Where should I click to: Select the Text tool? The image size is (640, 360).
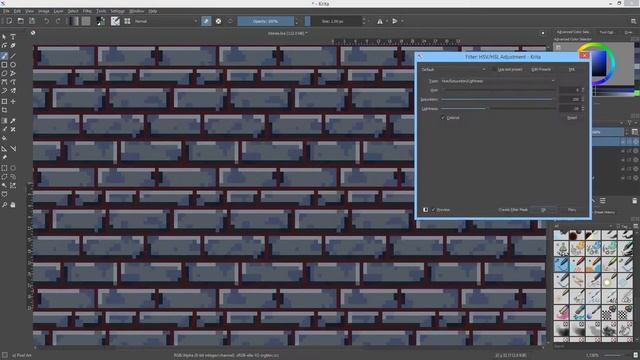pyautogui.click(x=13, y=37)
